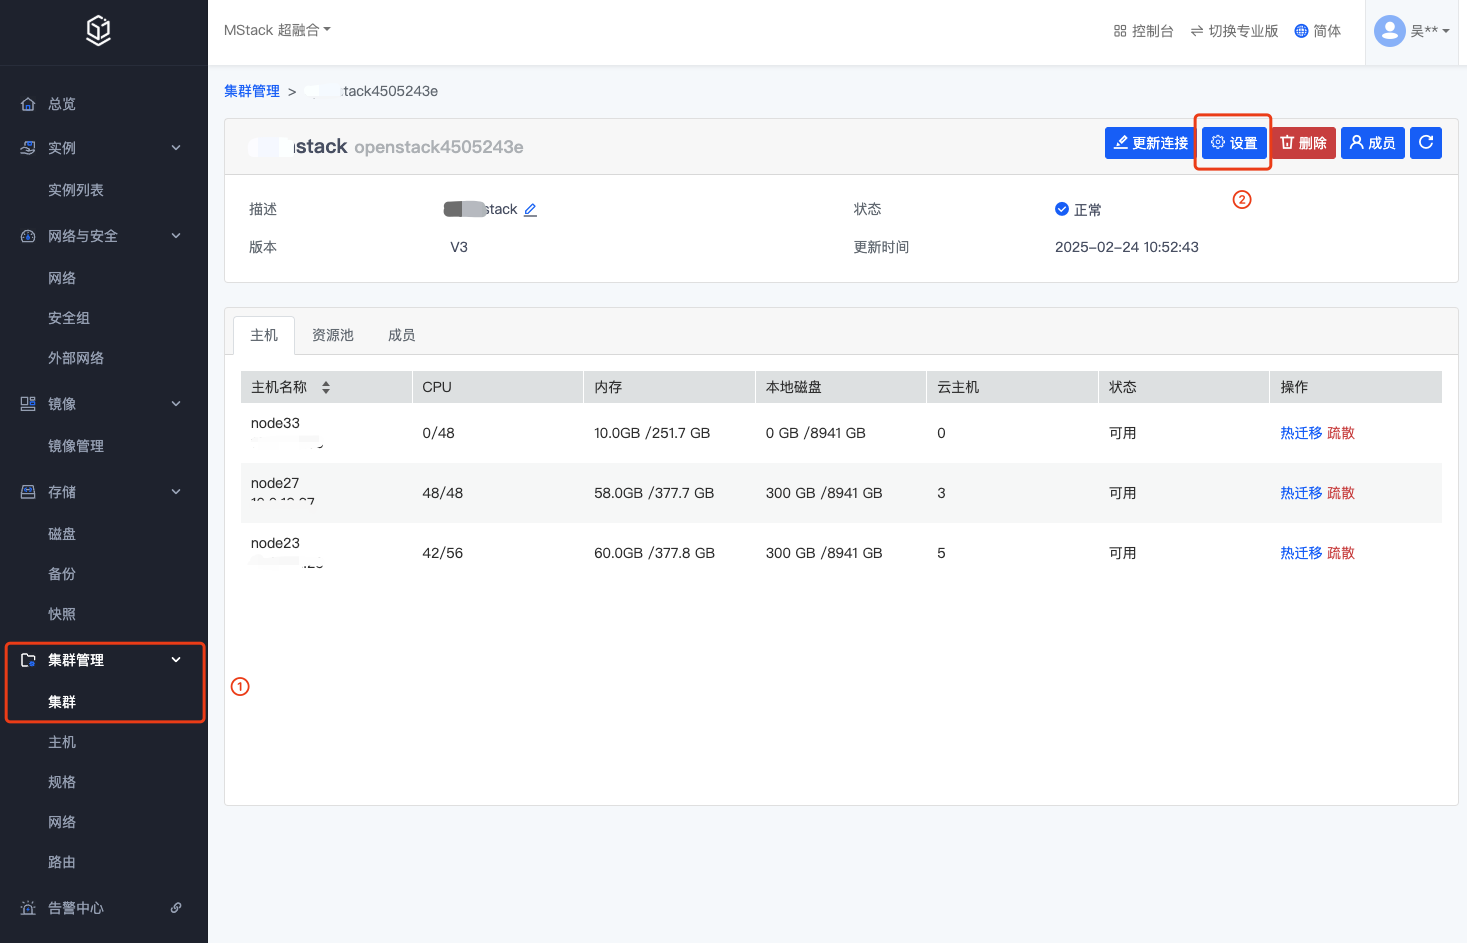Switch to the 成员 tab
Viewport: 1467px width, 943px height.
tap(402, 335)
